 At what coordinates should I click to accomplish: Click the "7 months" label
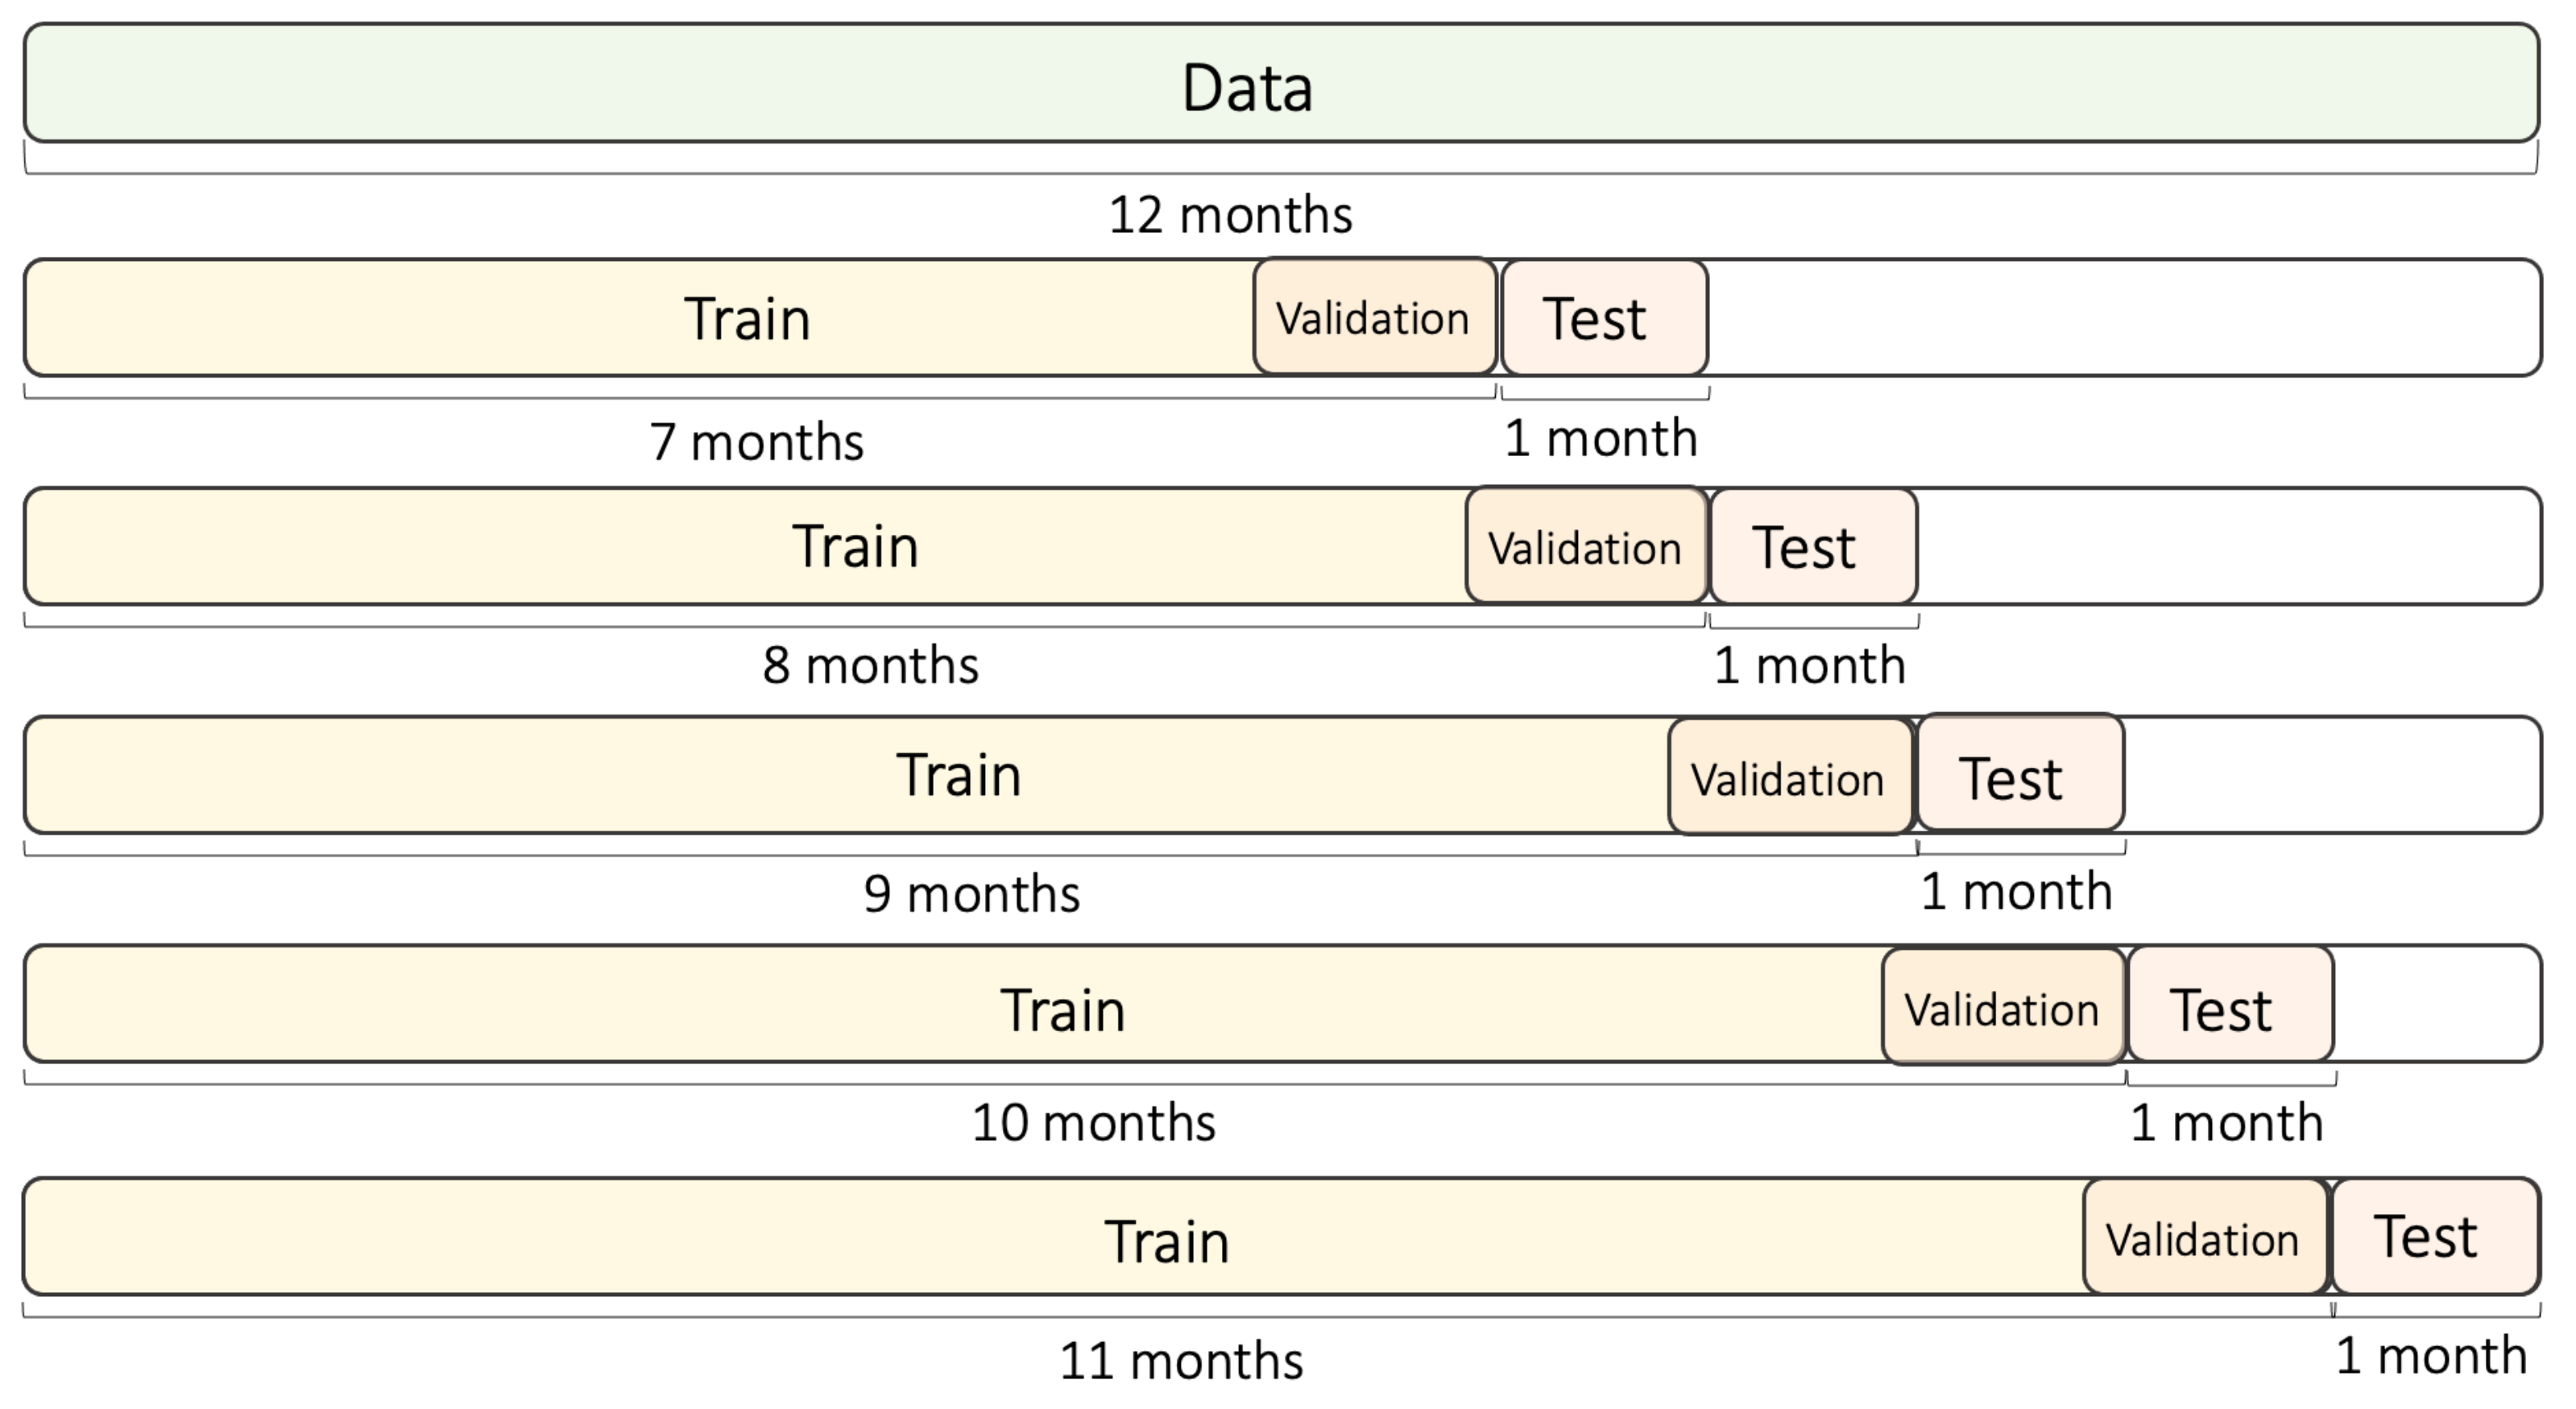[757, 441]
